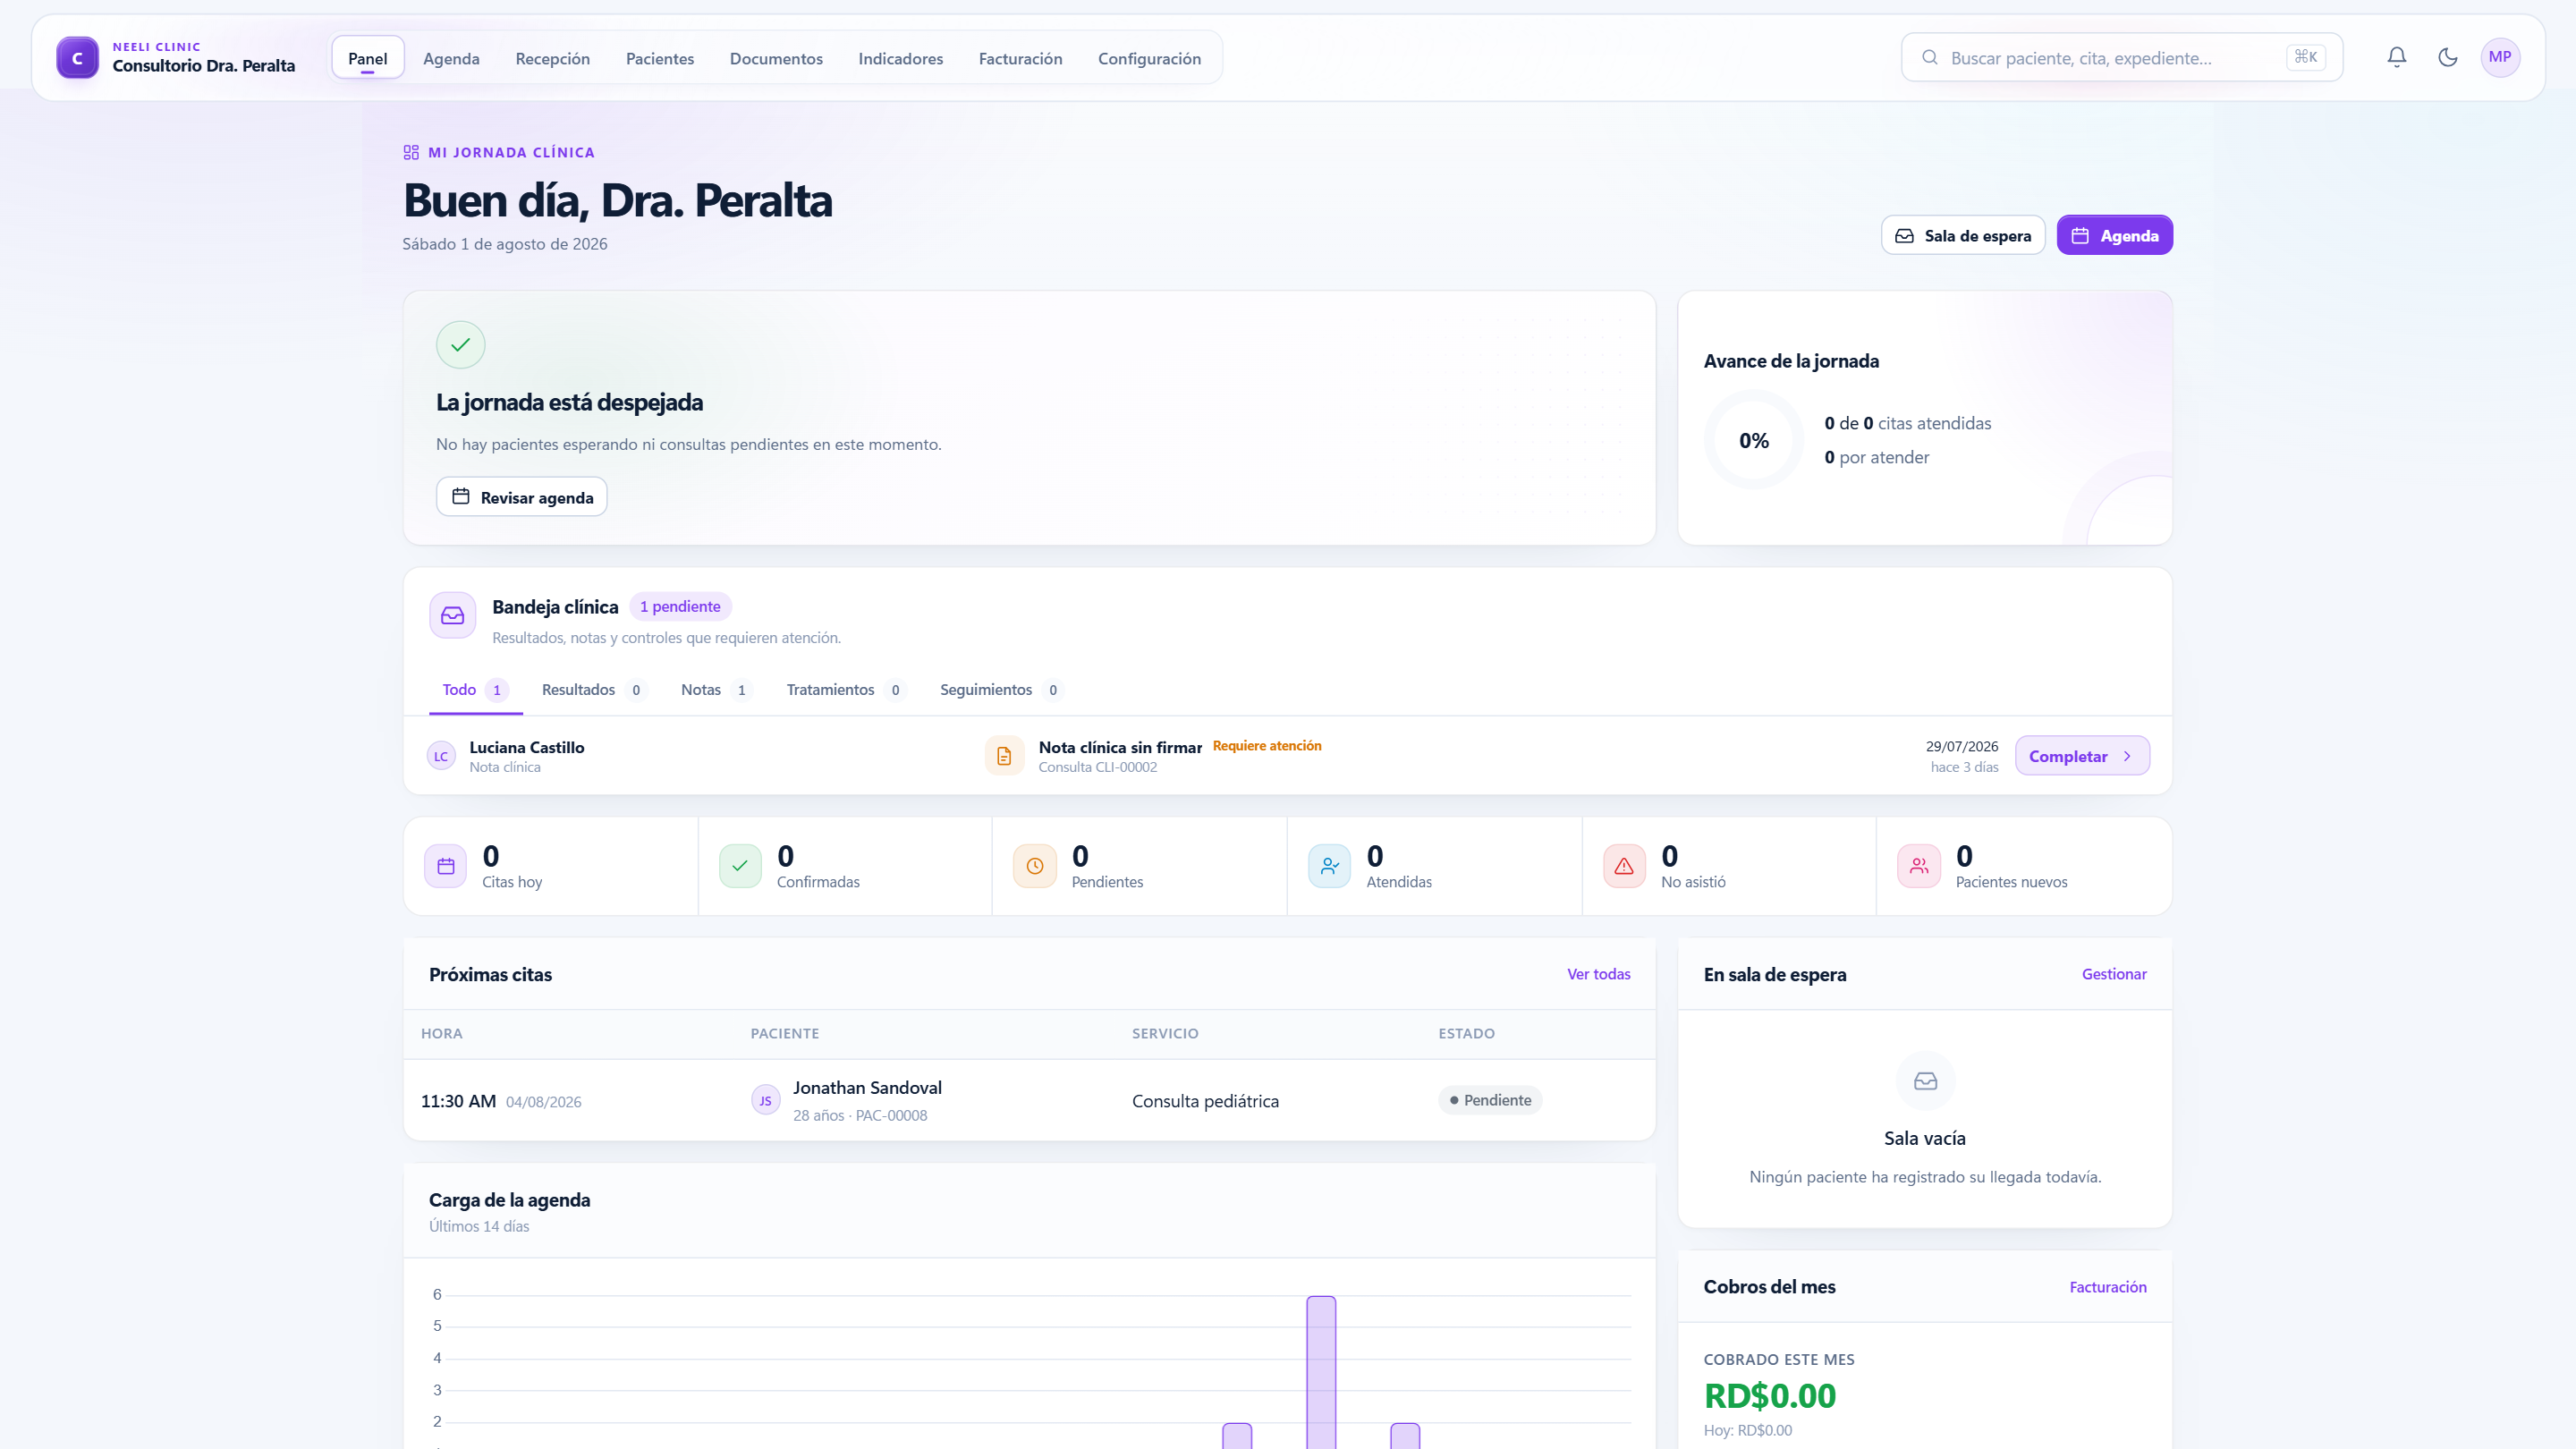
Task: Click the Pendientes clock icon
Action: pos(1035,866)
